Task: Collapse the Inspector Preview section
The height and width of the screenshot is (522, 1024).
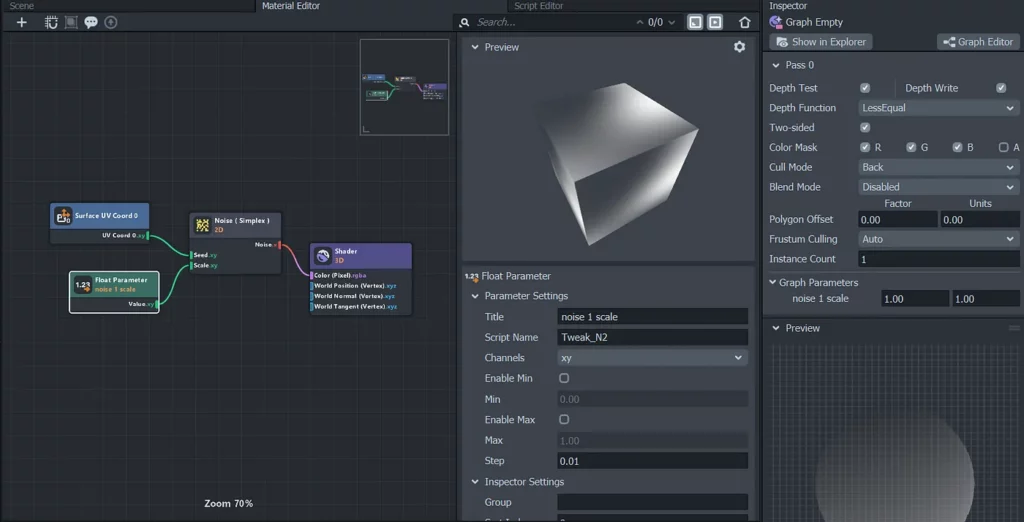Action: click(x=776, y=328)
